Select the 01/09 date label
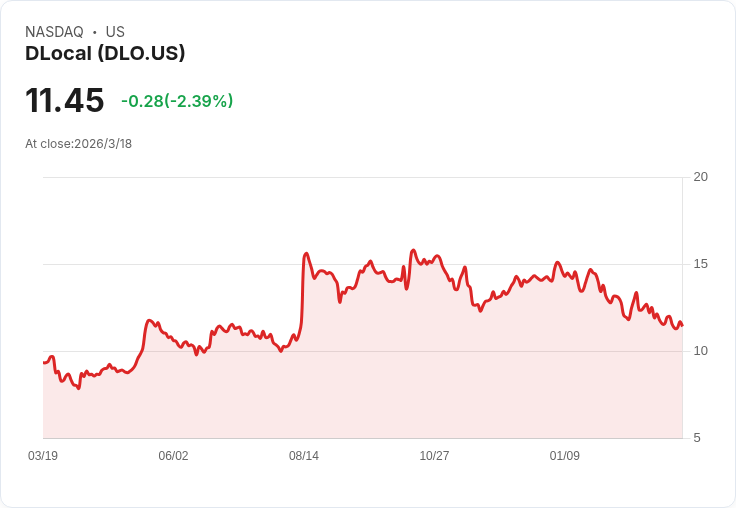736x508 pixels. tap(565, 456)
